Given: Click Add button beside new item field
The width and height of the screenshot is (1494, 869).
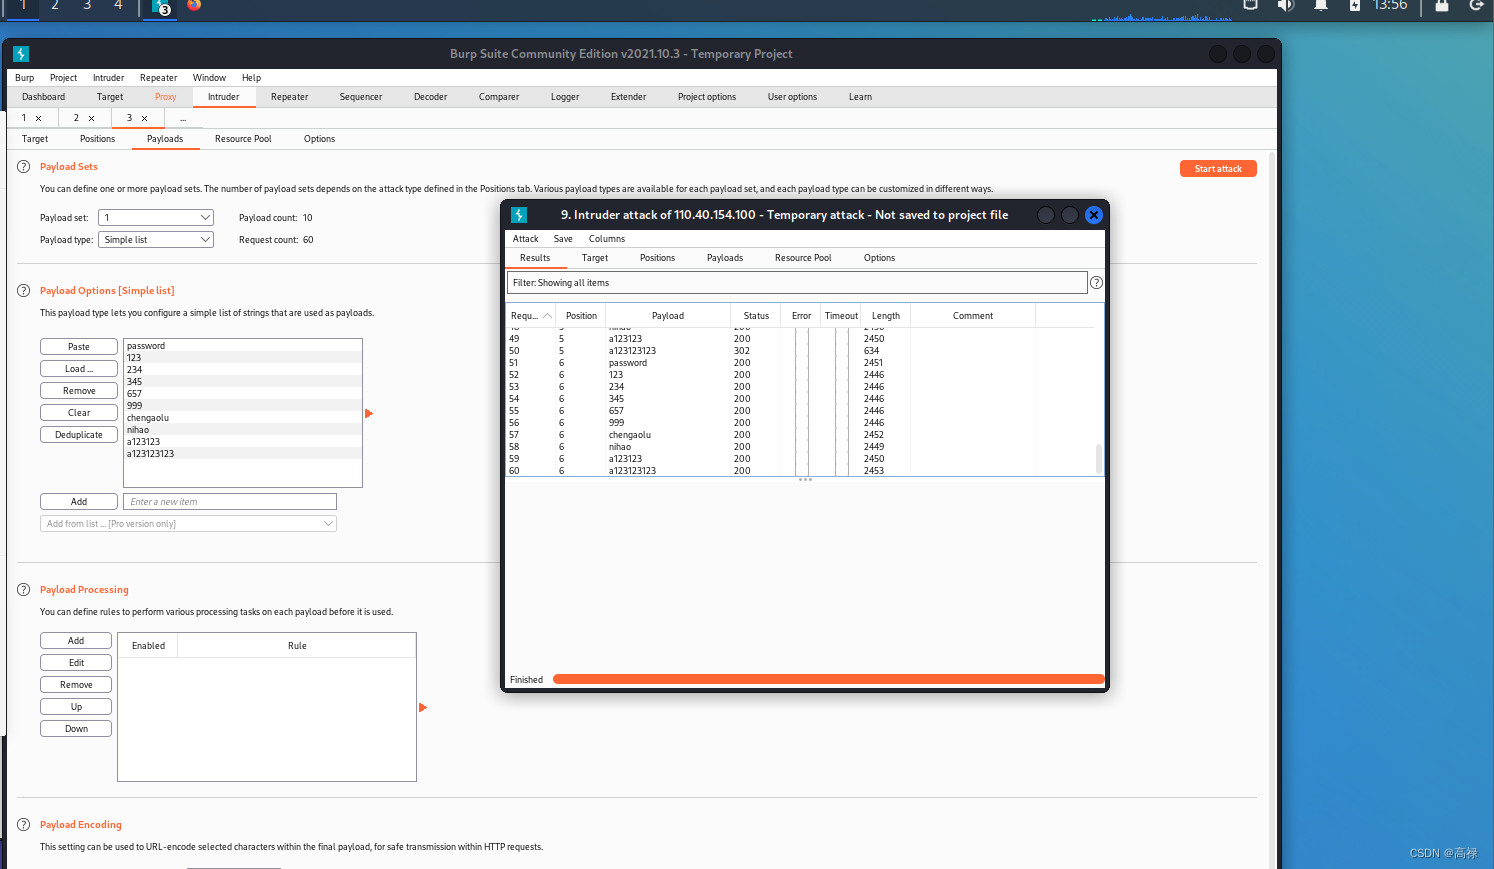Looking at the screenshot, I should point(79,502).
